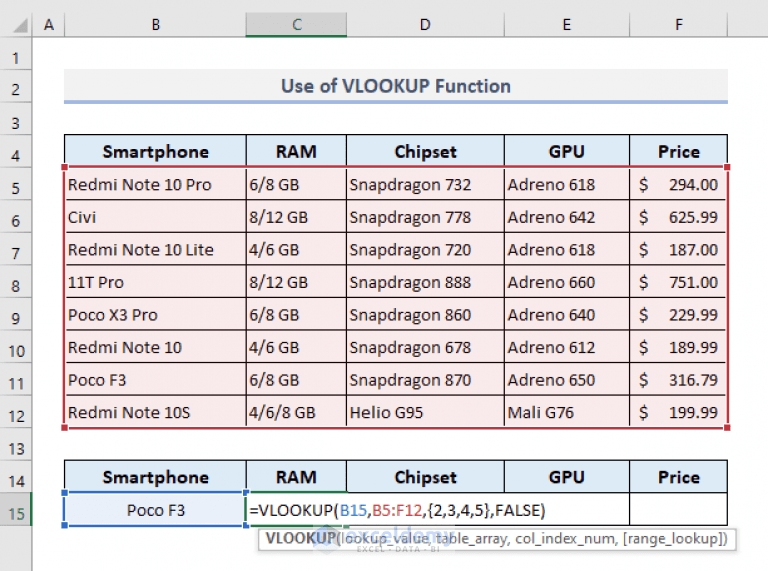768x571 pixels.
Task: Click the 'Use of VLOOKUP Function' title cell
Action: pyautogui.click(x=396, y=86)
